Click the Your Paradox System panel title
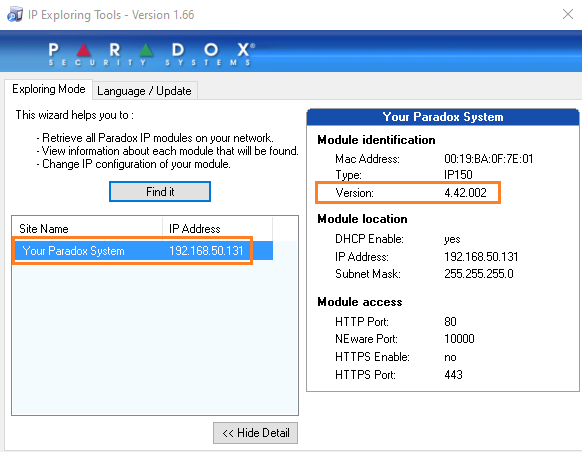 point(443,117)
